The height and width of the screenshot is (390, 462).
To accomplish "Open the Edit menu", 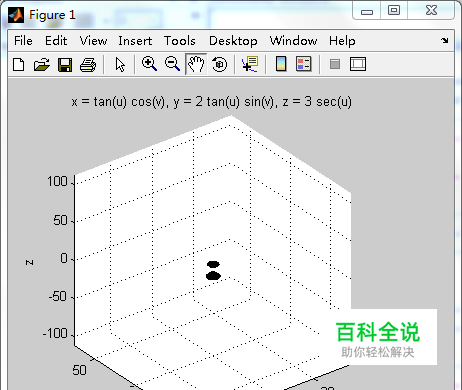I will 56,41.
